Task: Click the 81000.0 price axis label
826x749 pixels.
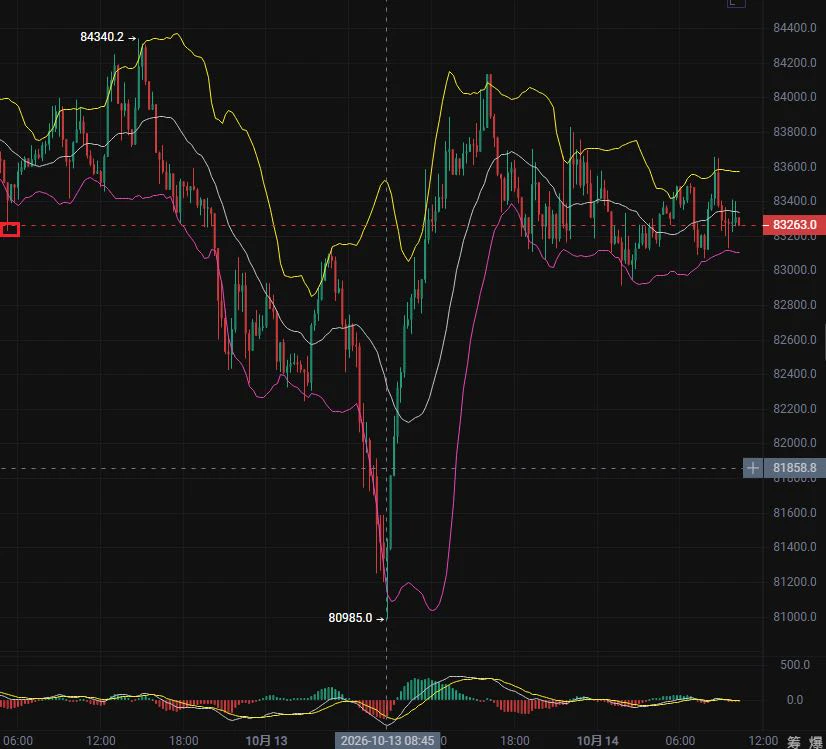Action: 794,616
